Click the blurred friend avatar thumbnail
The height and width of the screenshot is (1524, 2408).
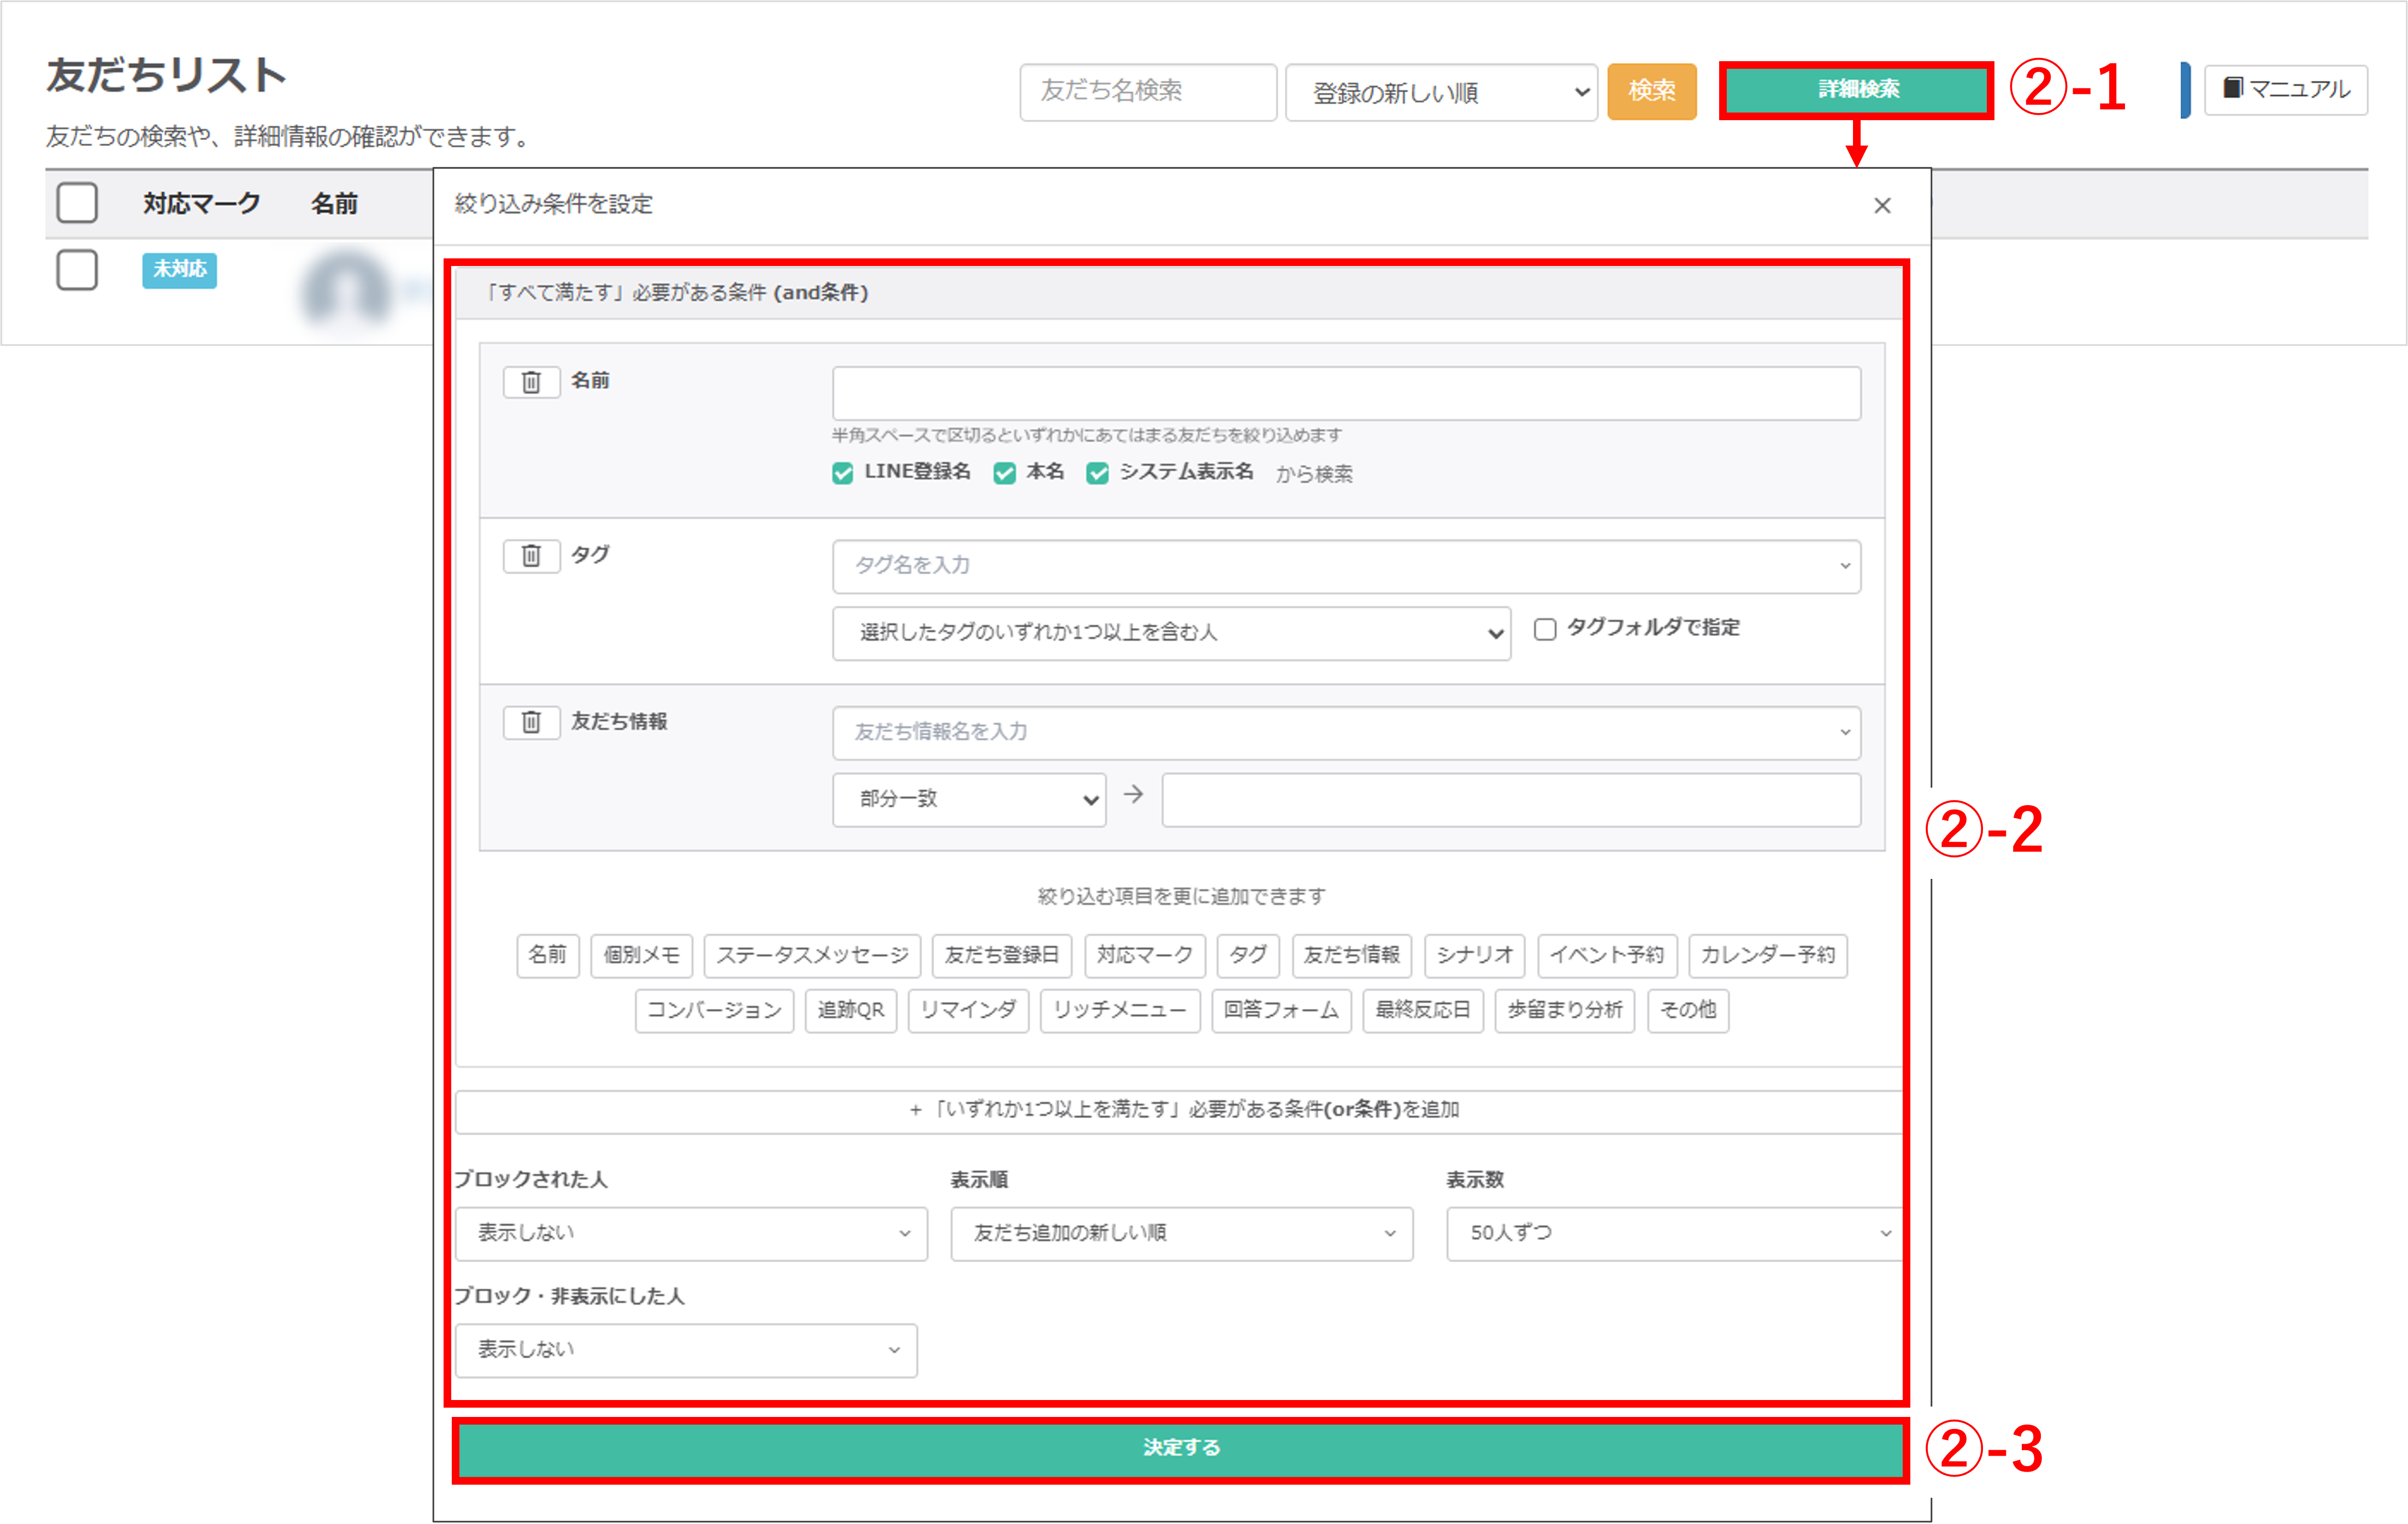click(x=346, y=290)
